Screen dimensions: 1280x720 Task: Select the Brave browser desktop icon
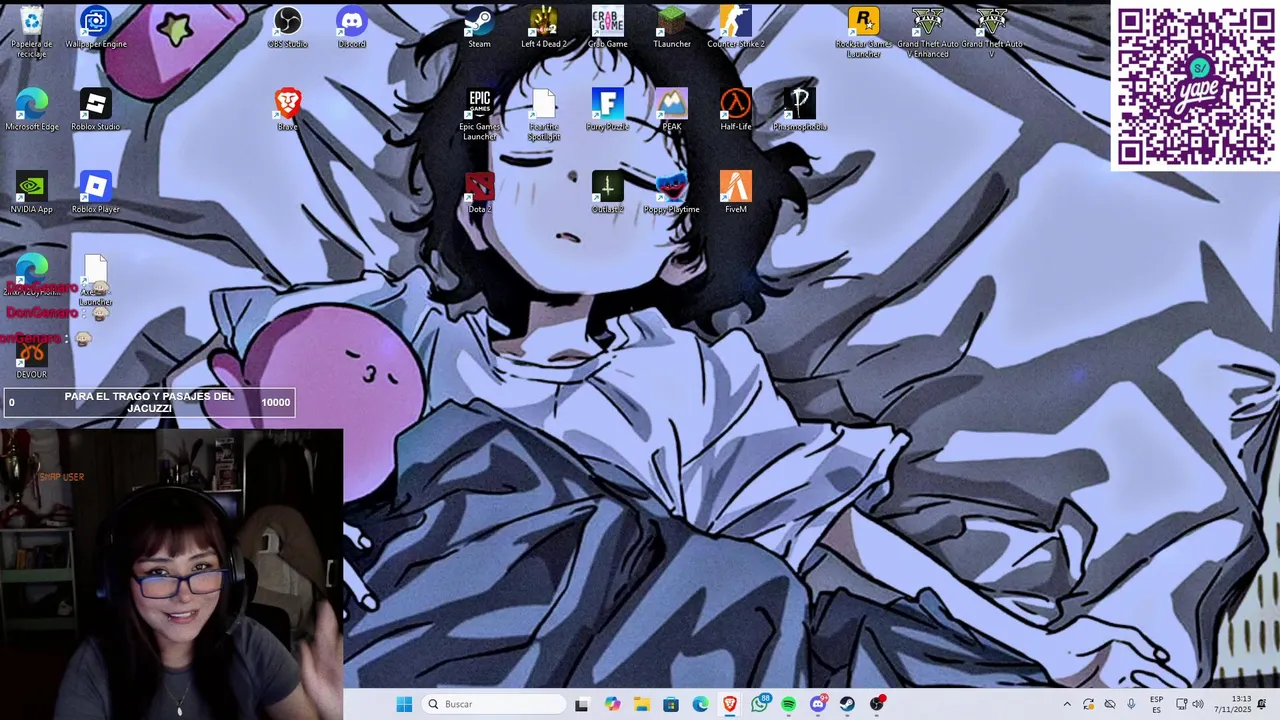(287, 110)
